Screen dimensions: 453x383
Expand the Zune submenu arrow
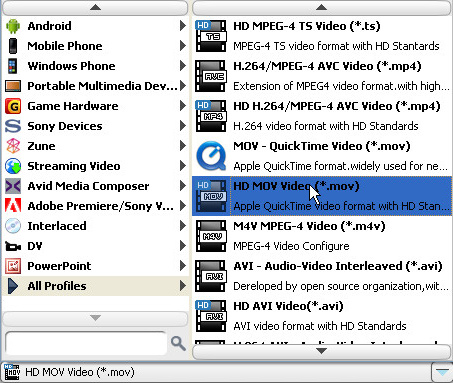click(183, 146)
